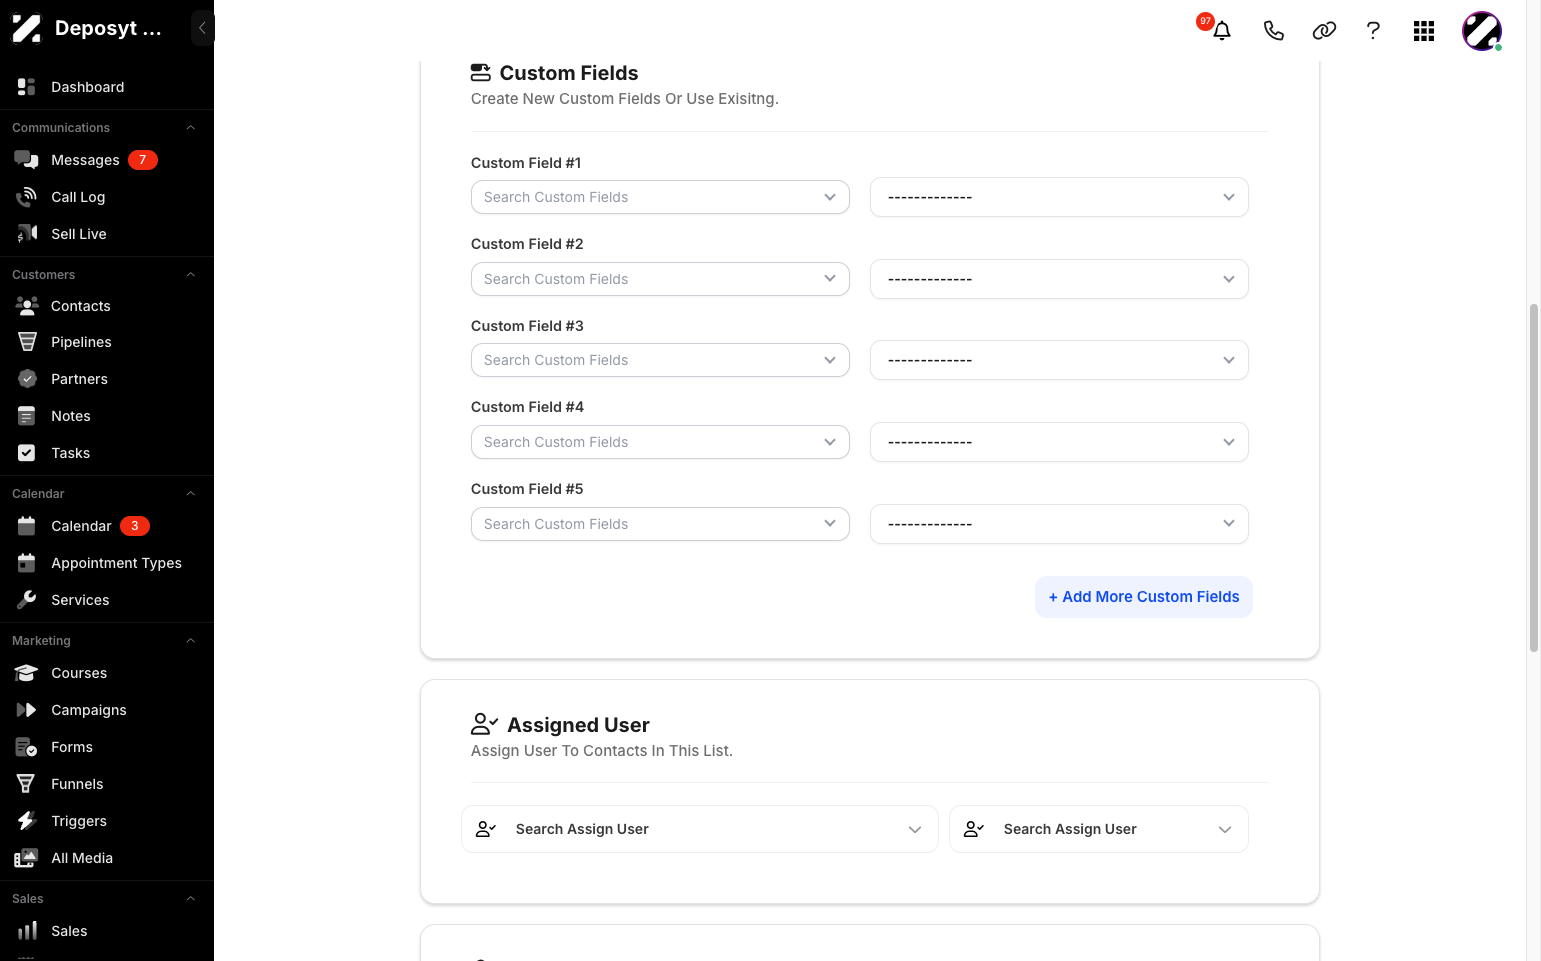1541x961 pixels.
Task: Collapse the Communications section
Action: pos(190,128)
